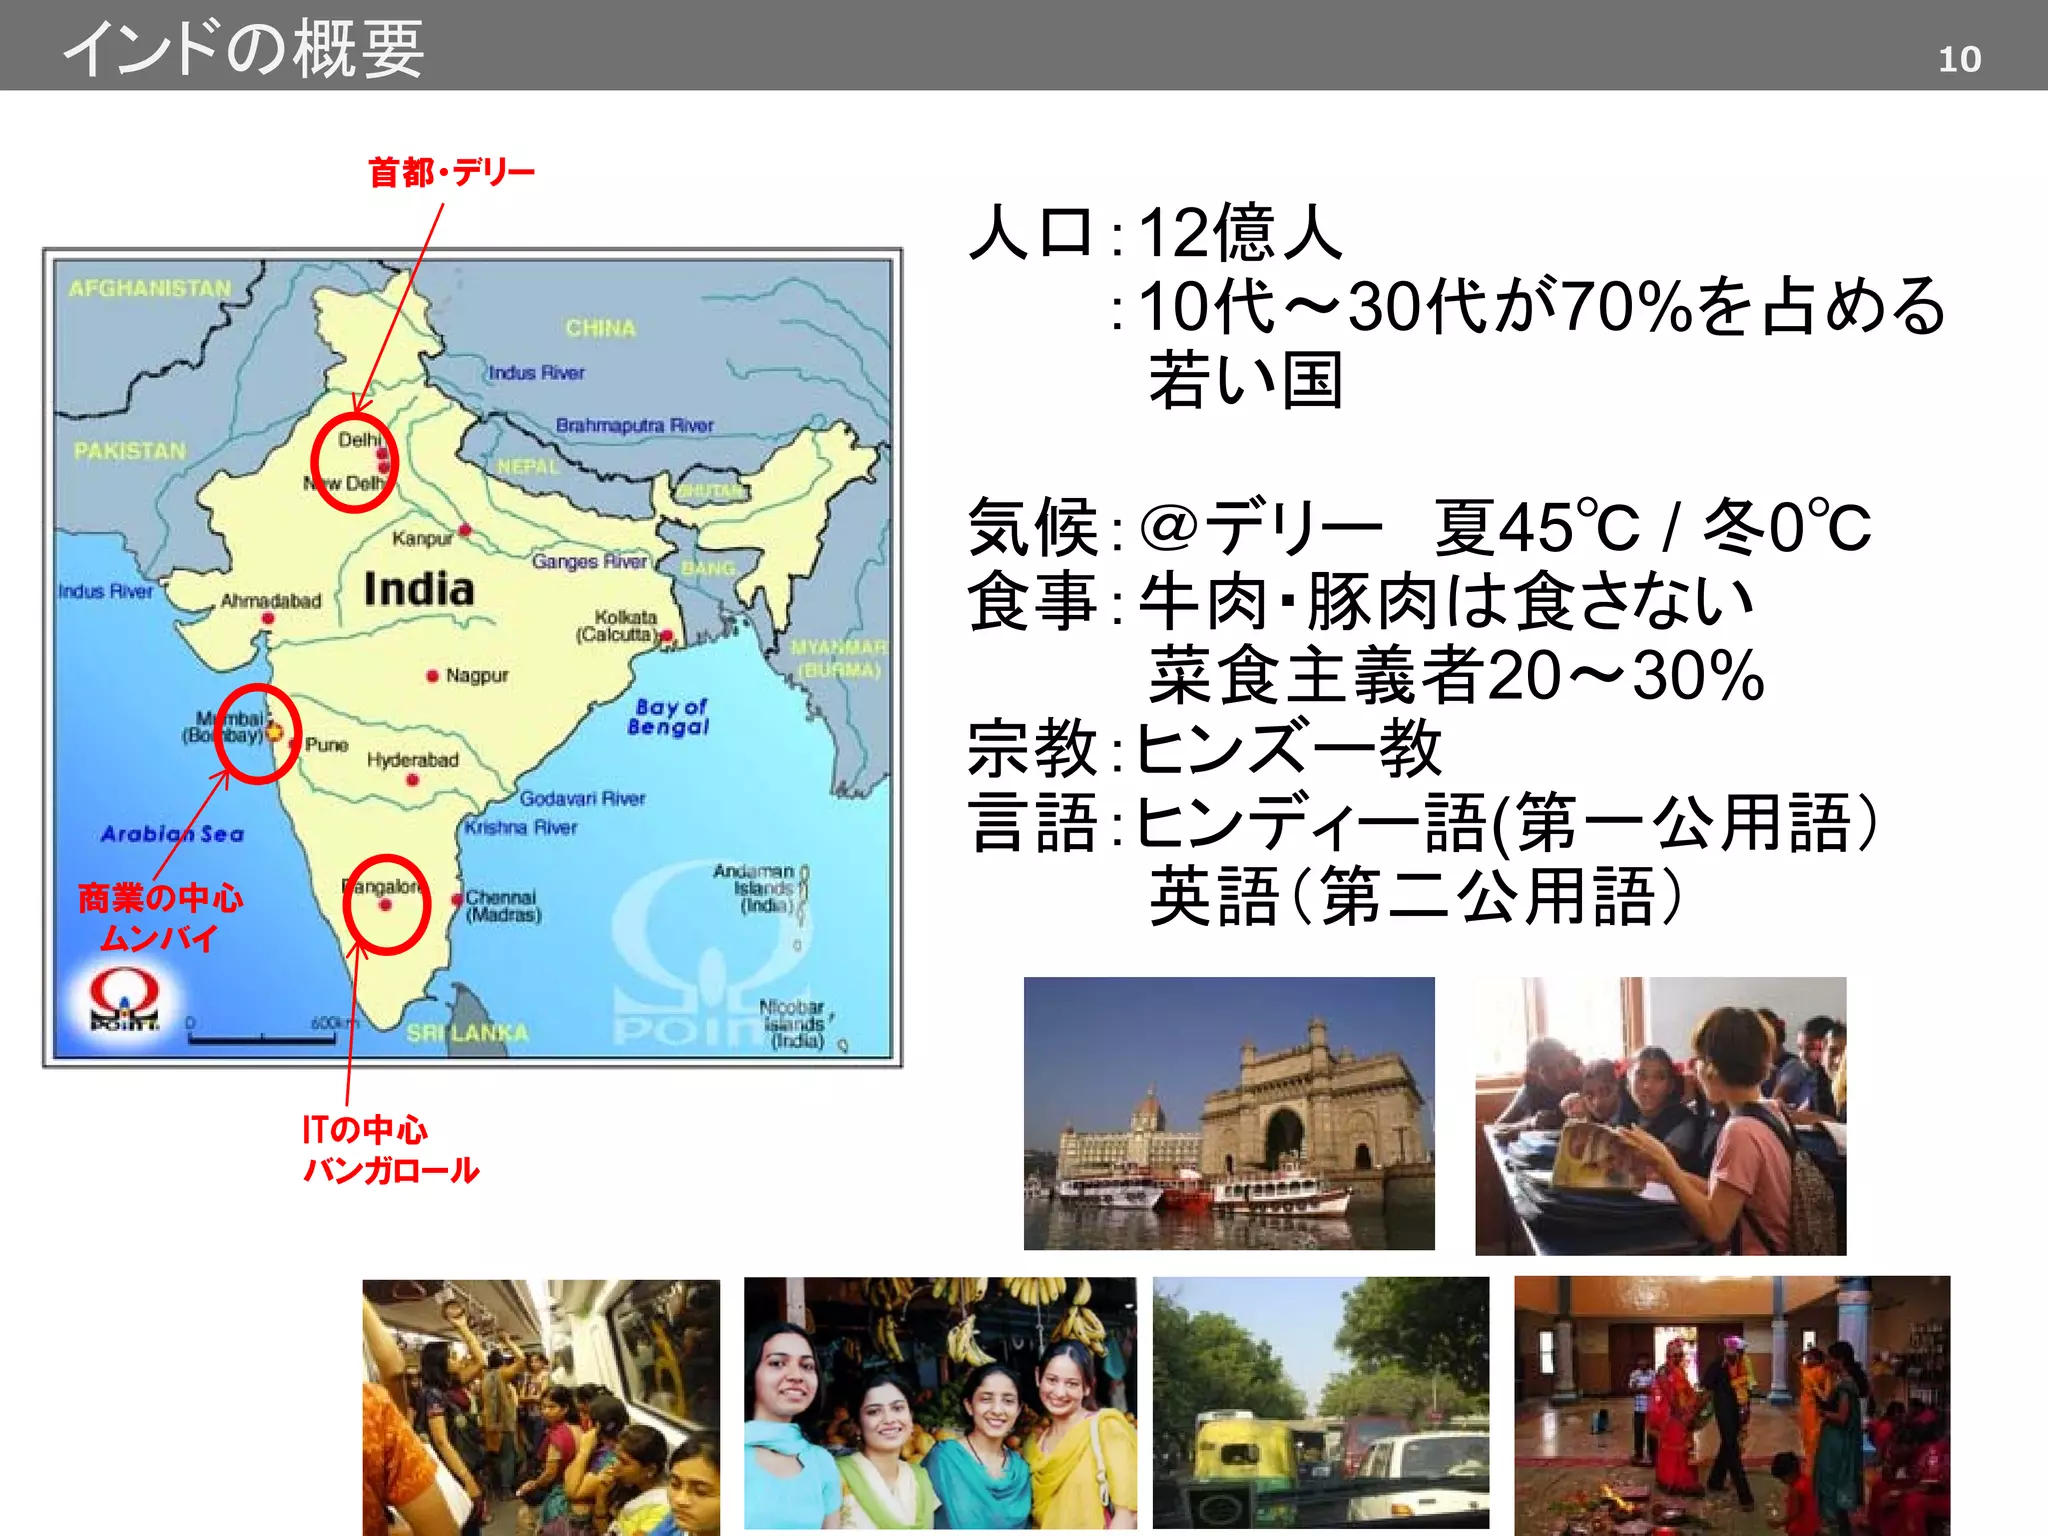Click the line 牛肉・豚肉は食さない
2048x1536 pixels.
(1446, 601)
